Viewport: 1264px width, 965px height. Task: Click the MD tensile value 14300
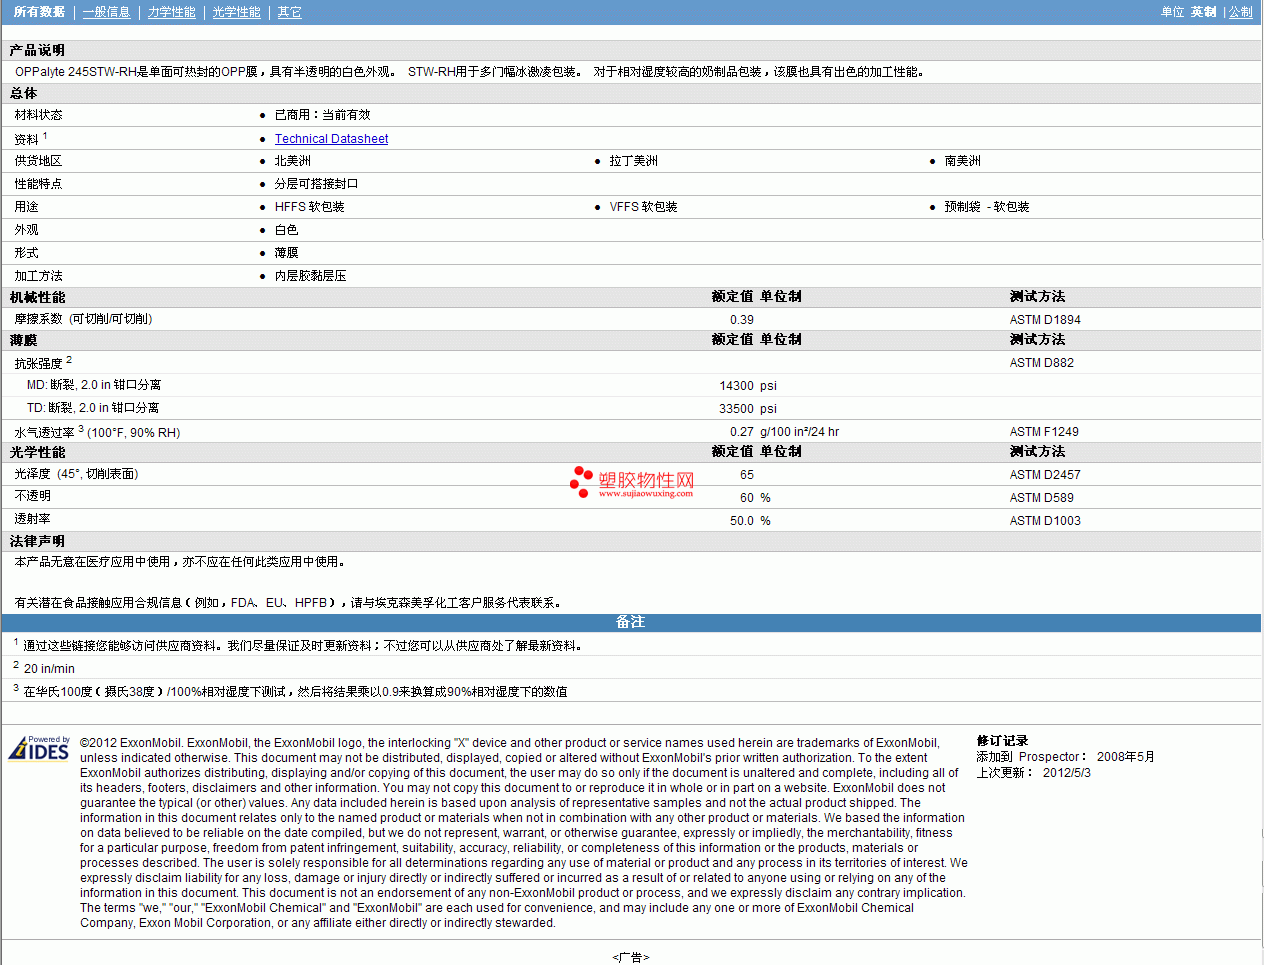737,386
